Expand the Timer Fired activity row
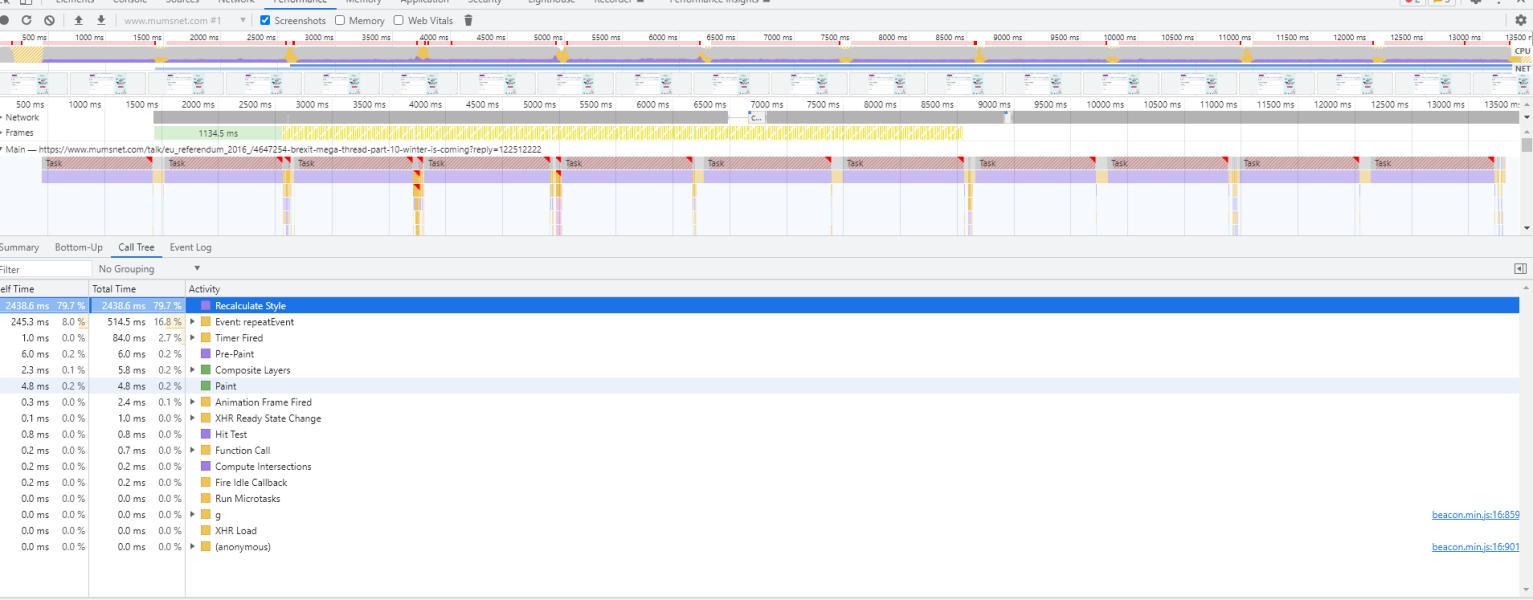The width and height of the screenshot is (1533, 600). (193, 338)
